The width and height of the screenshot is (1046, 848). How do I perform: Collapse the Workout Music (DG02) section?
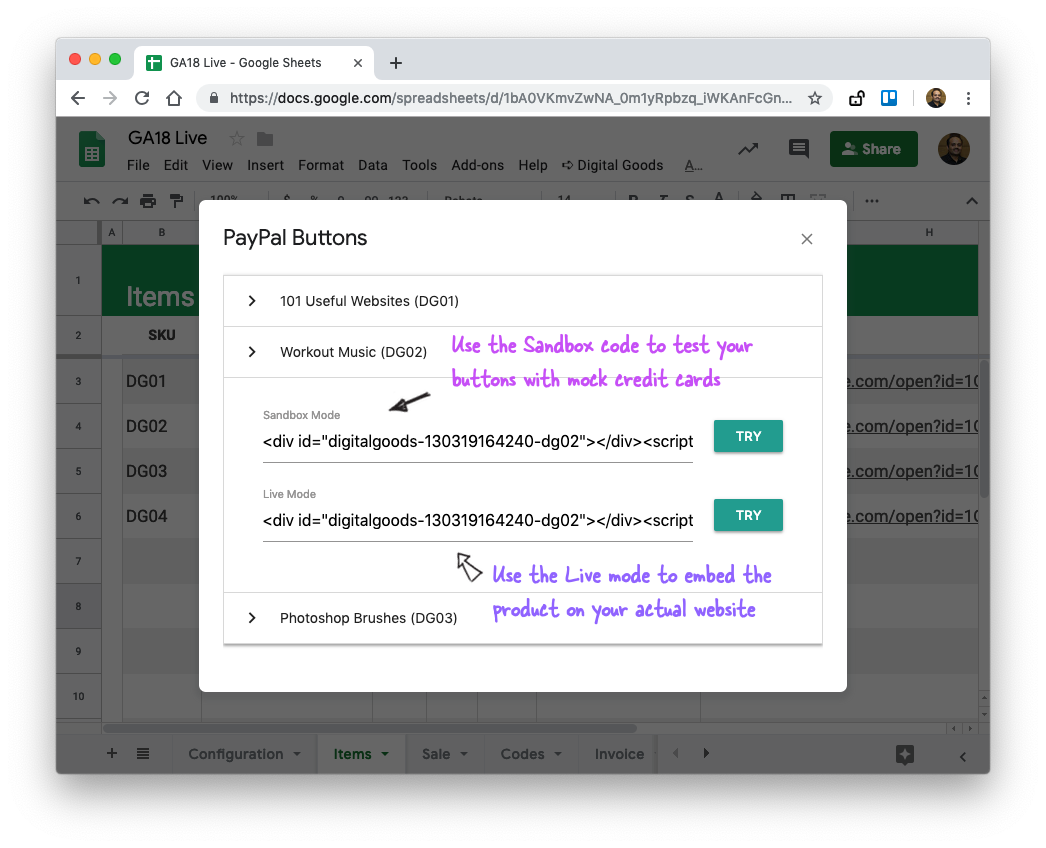click(x=251, y=351)
